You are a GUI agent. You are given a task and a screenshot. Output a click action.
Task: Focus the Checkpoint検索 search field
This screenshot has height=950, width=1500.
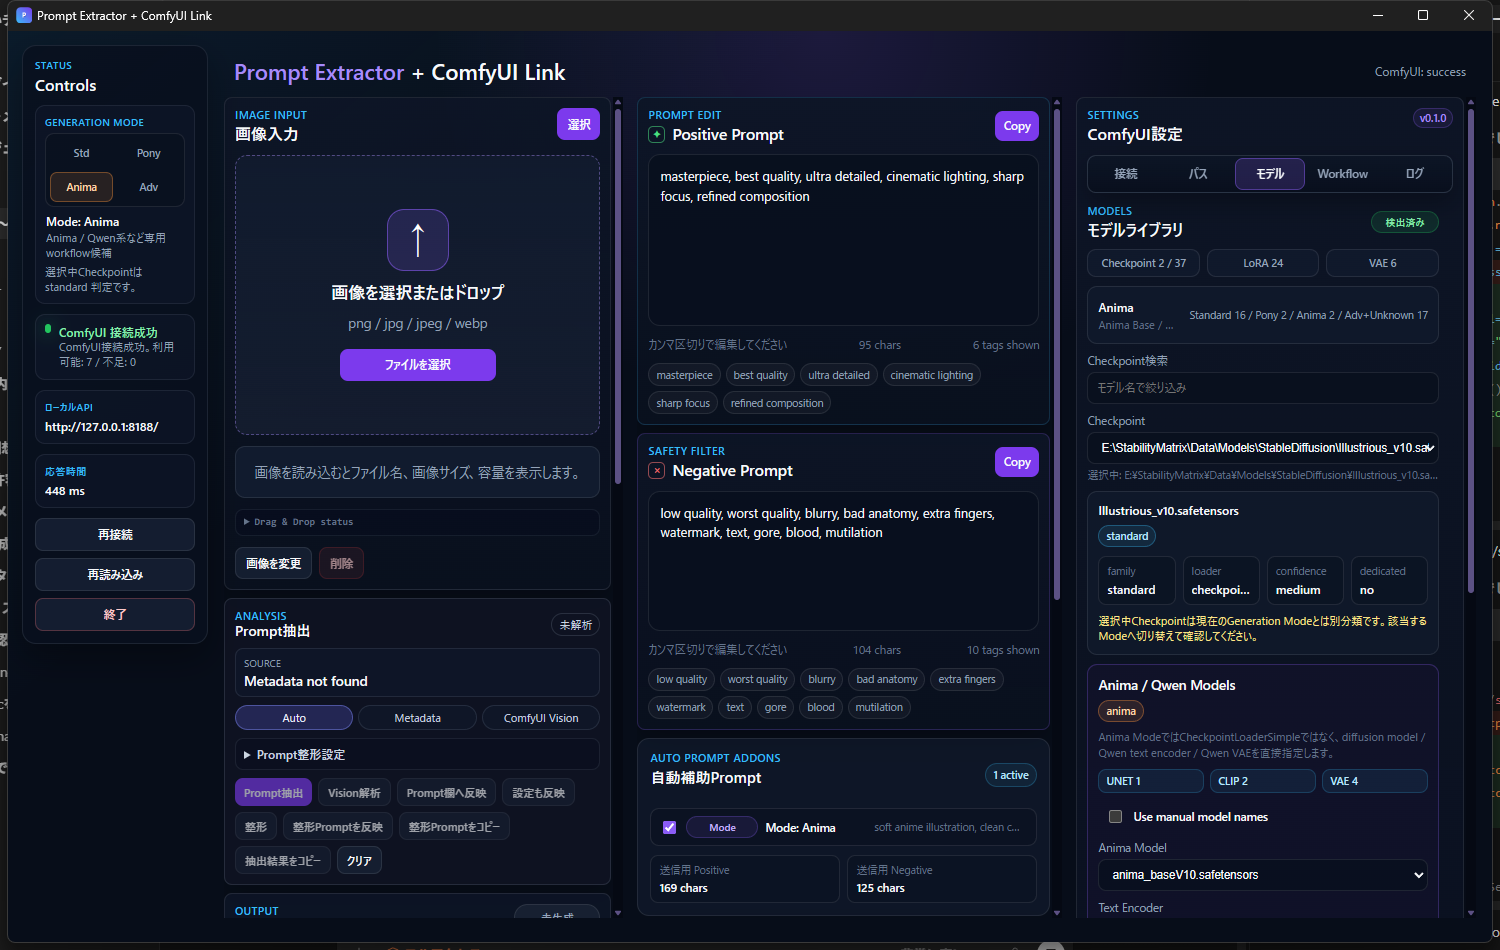1263,388
